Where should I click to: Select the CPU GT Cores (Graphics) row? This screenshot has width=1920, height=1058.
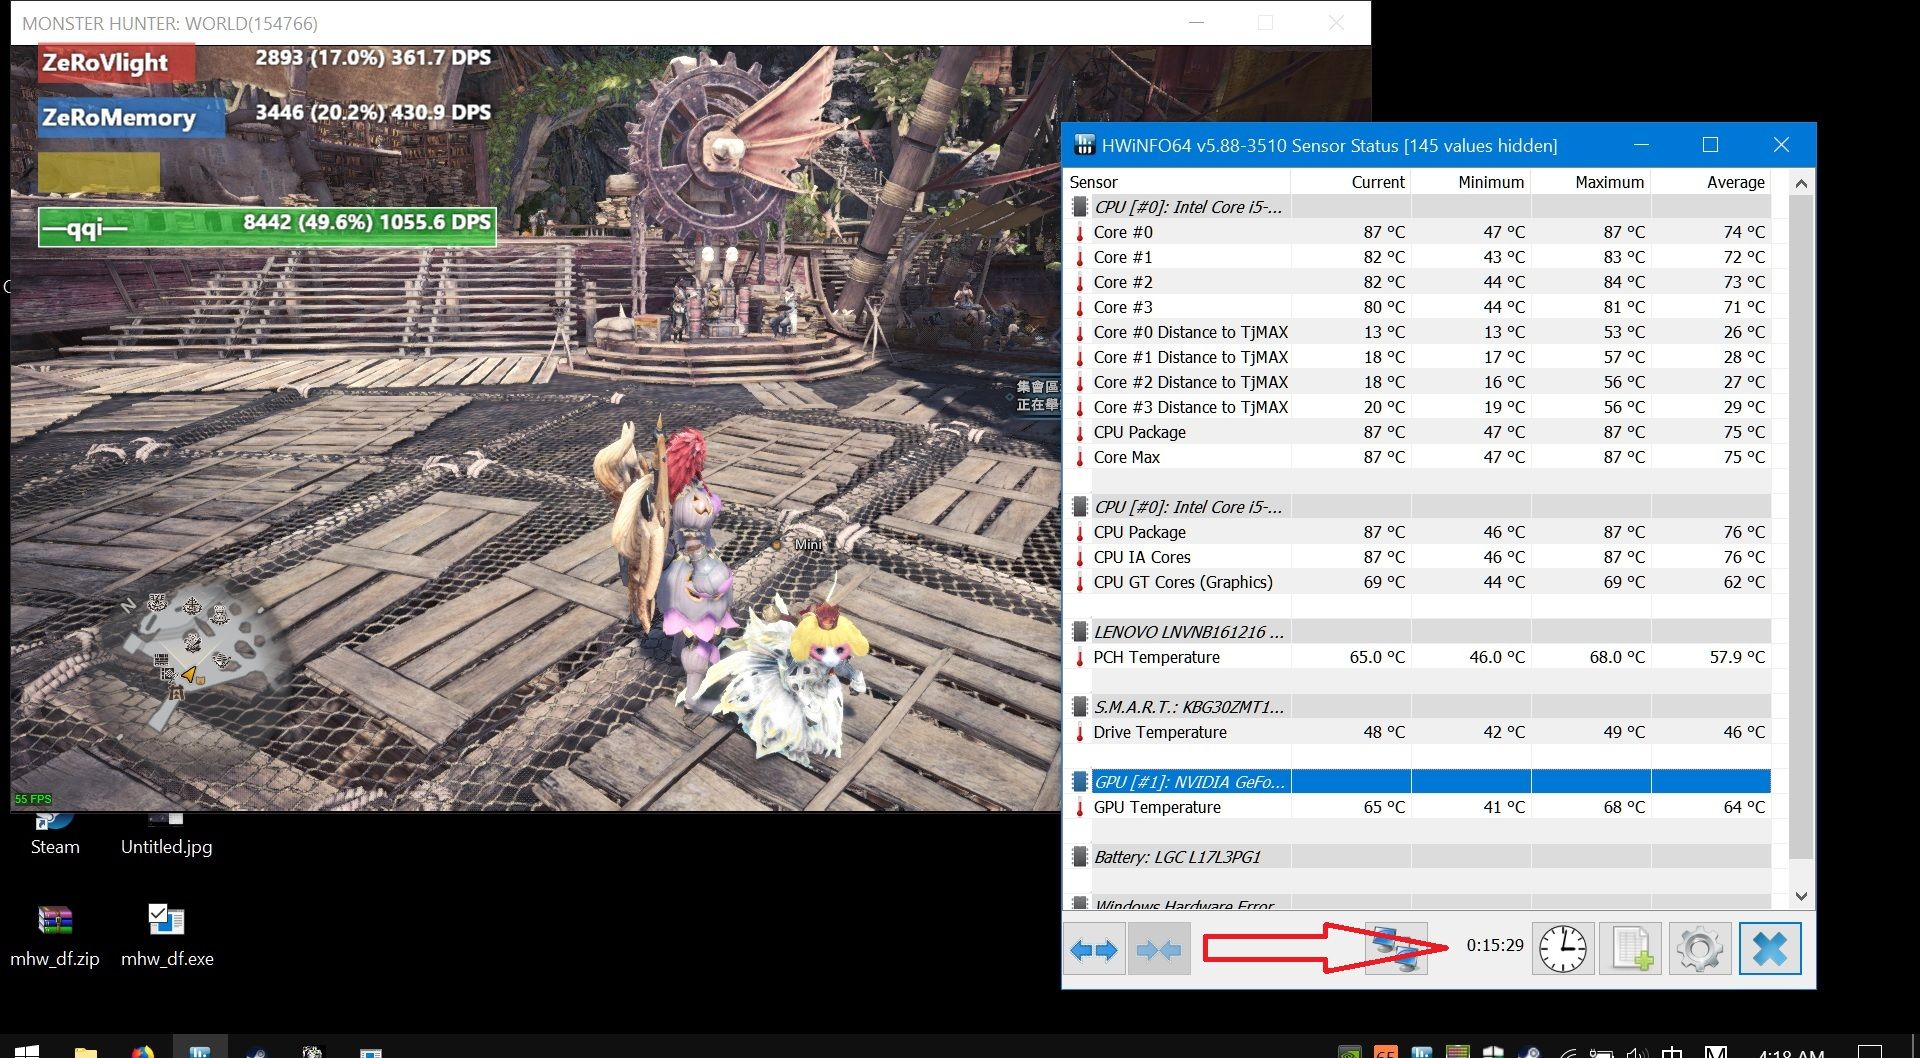pos(1418,582)
